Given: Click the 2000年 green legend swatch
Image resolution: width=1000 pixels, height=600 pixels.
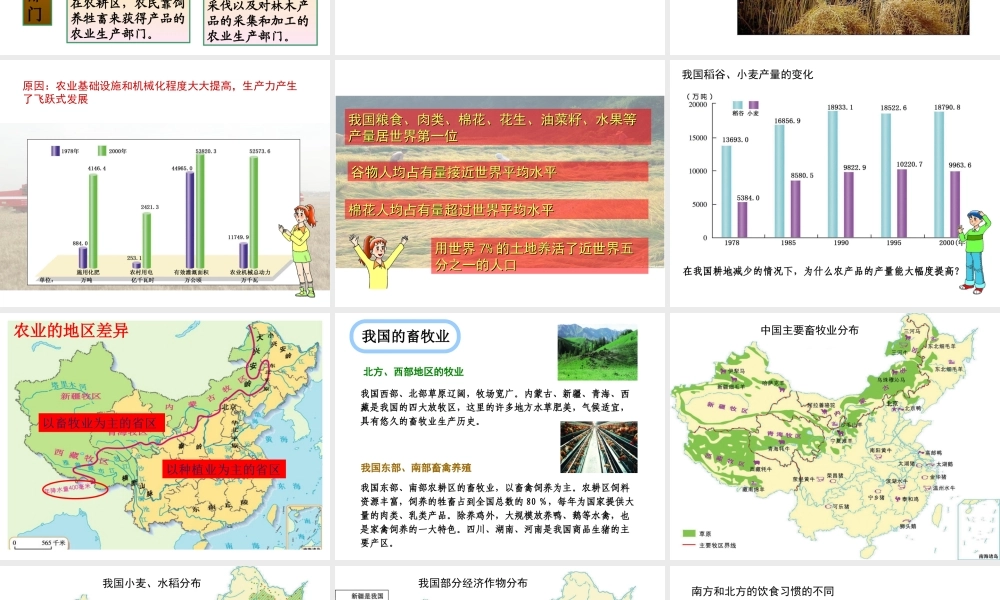Looking at the screenshot, I should click(x=101, y=150).
